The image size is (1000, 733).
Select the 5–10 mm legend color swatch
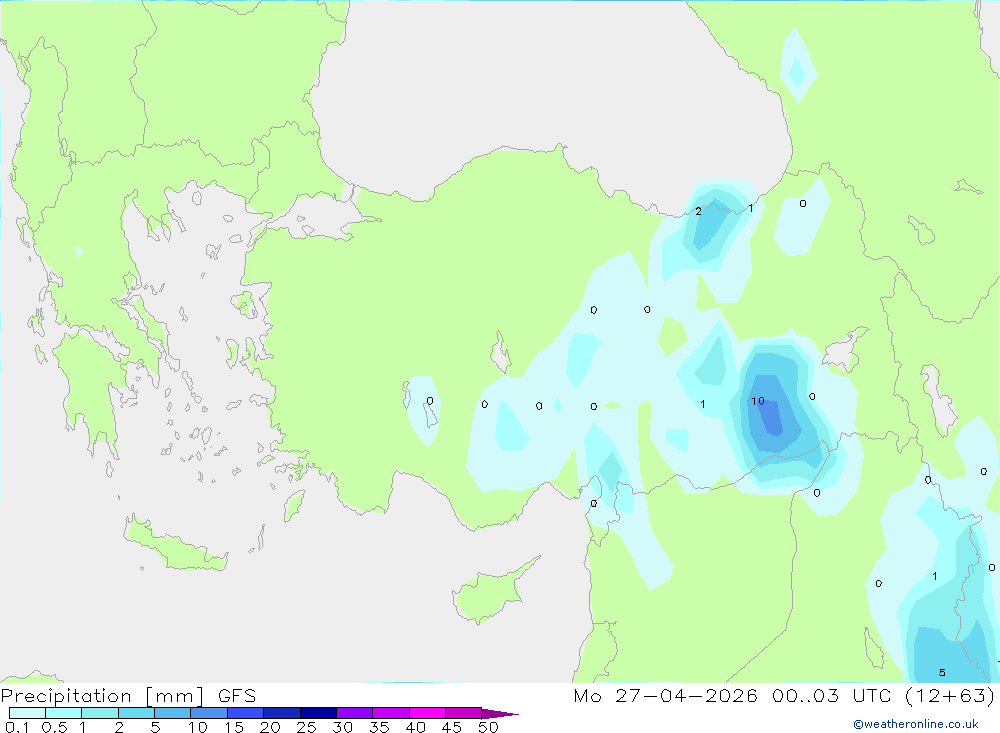[172, 713]
